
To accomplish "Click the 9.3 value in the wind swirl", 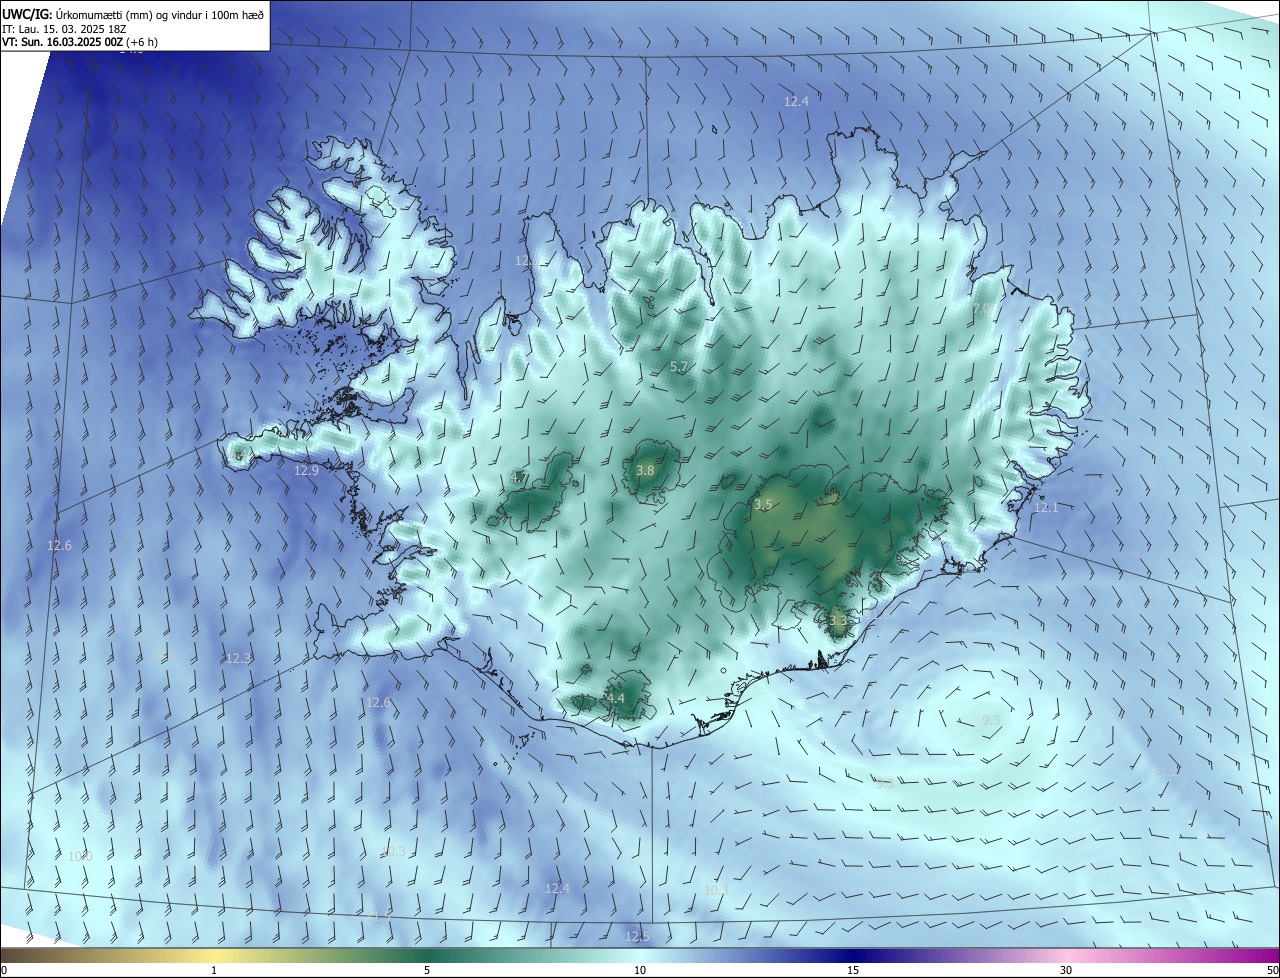I will point(991,720).
